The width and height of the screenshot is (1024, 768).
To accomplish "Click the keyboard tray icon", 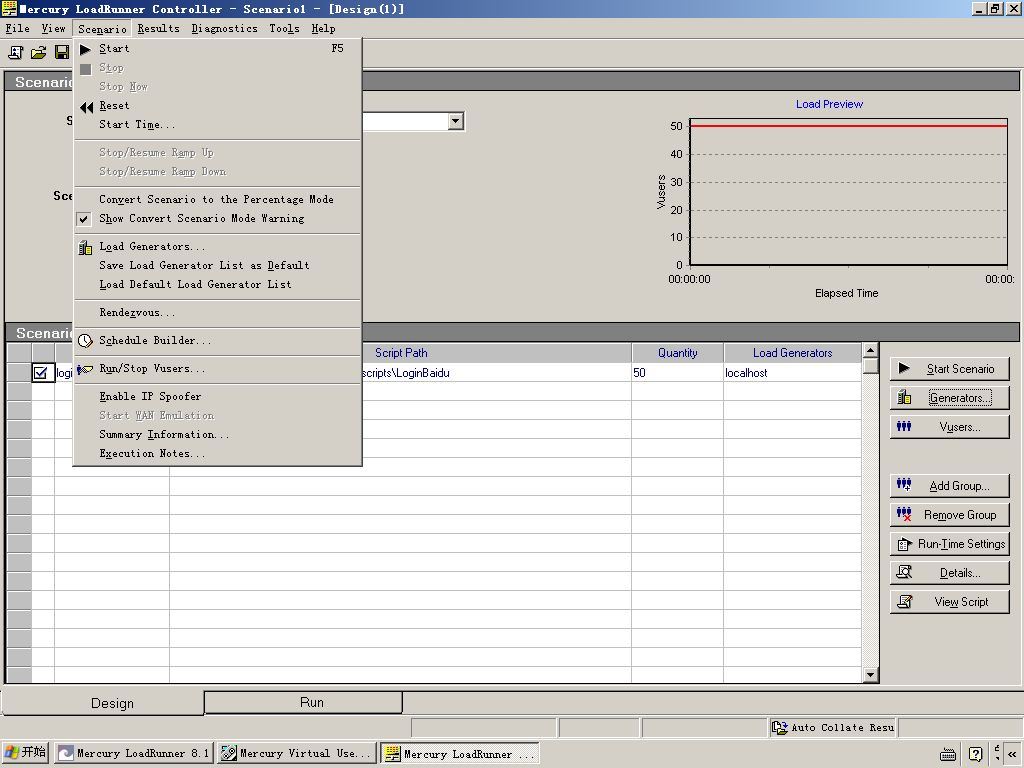I will (948, 754).
